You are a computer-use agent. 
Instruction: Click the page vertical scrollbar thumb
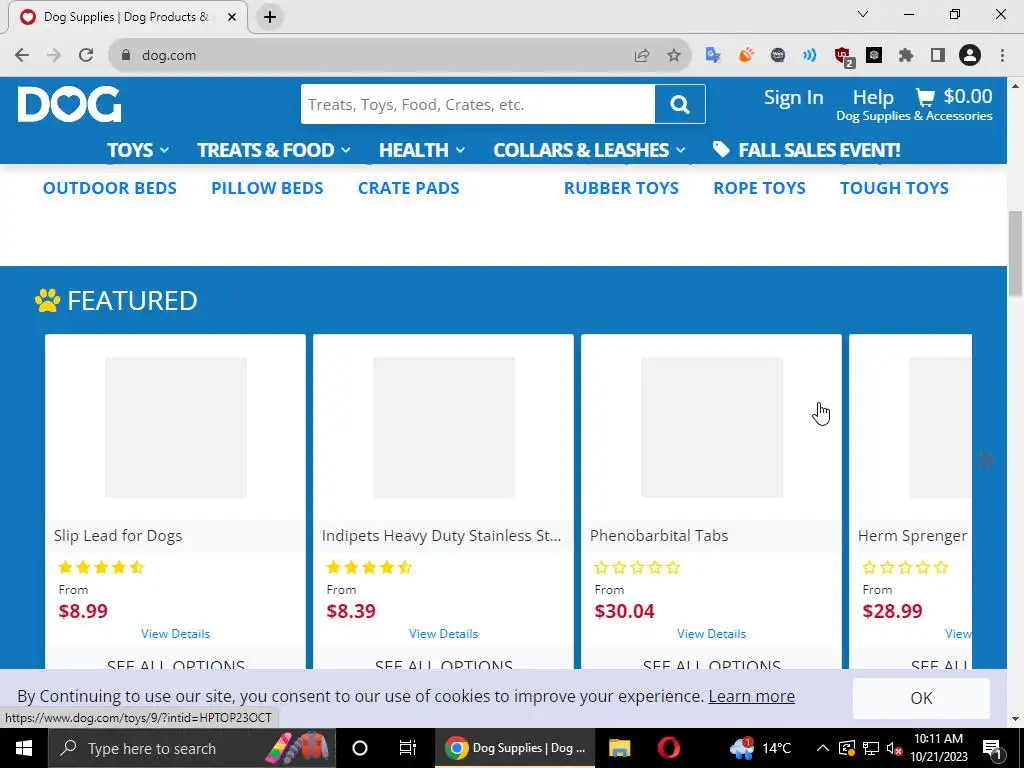coord(1016,253)
